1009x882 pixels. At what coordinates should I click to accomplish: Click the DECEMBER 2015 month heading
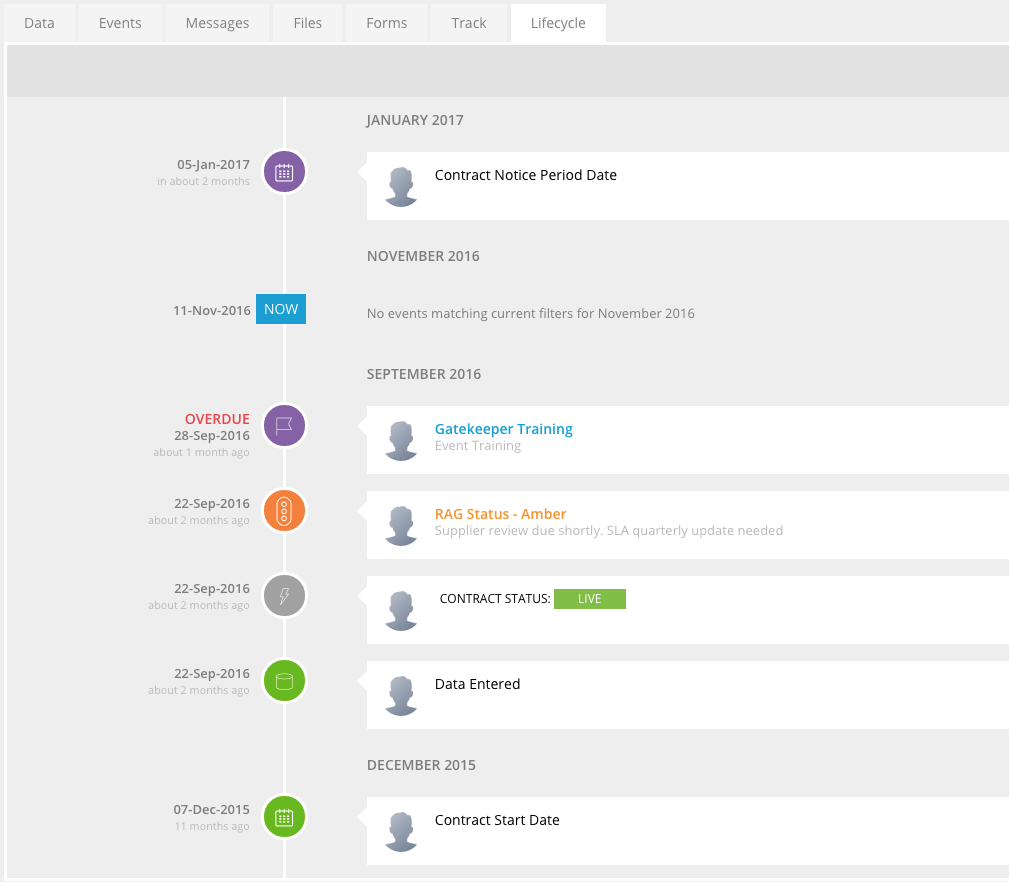click(x=421, y=765)
